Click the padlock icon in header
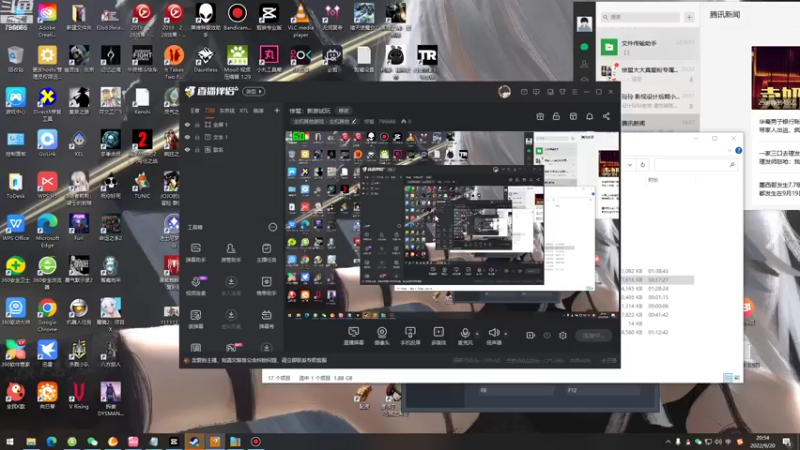 point(556,116)
